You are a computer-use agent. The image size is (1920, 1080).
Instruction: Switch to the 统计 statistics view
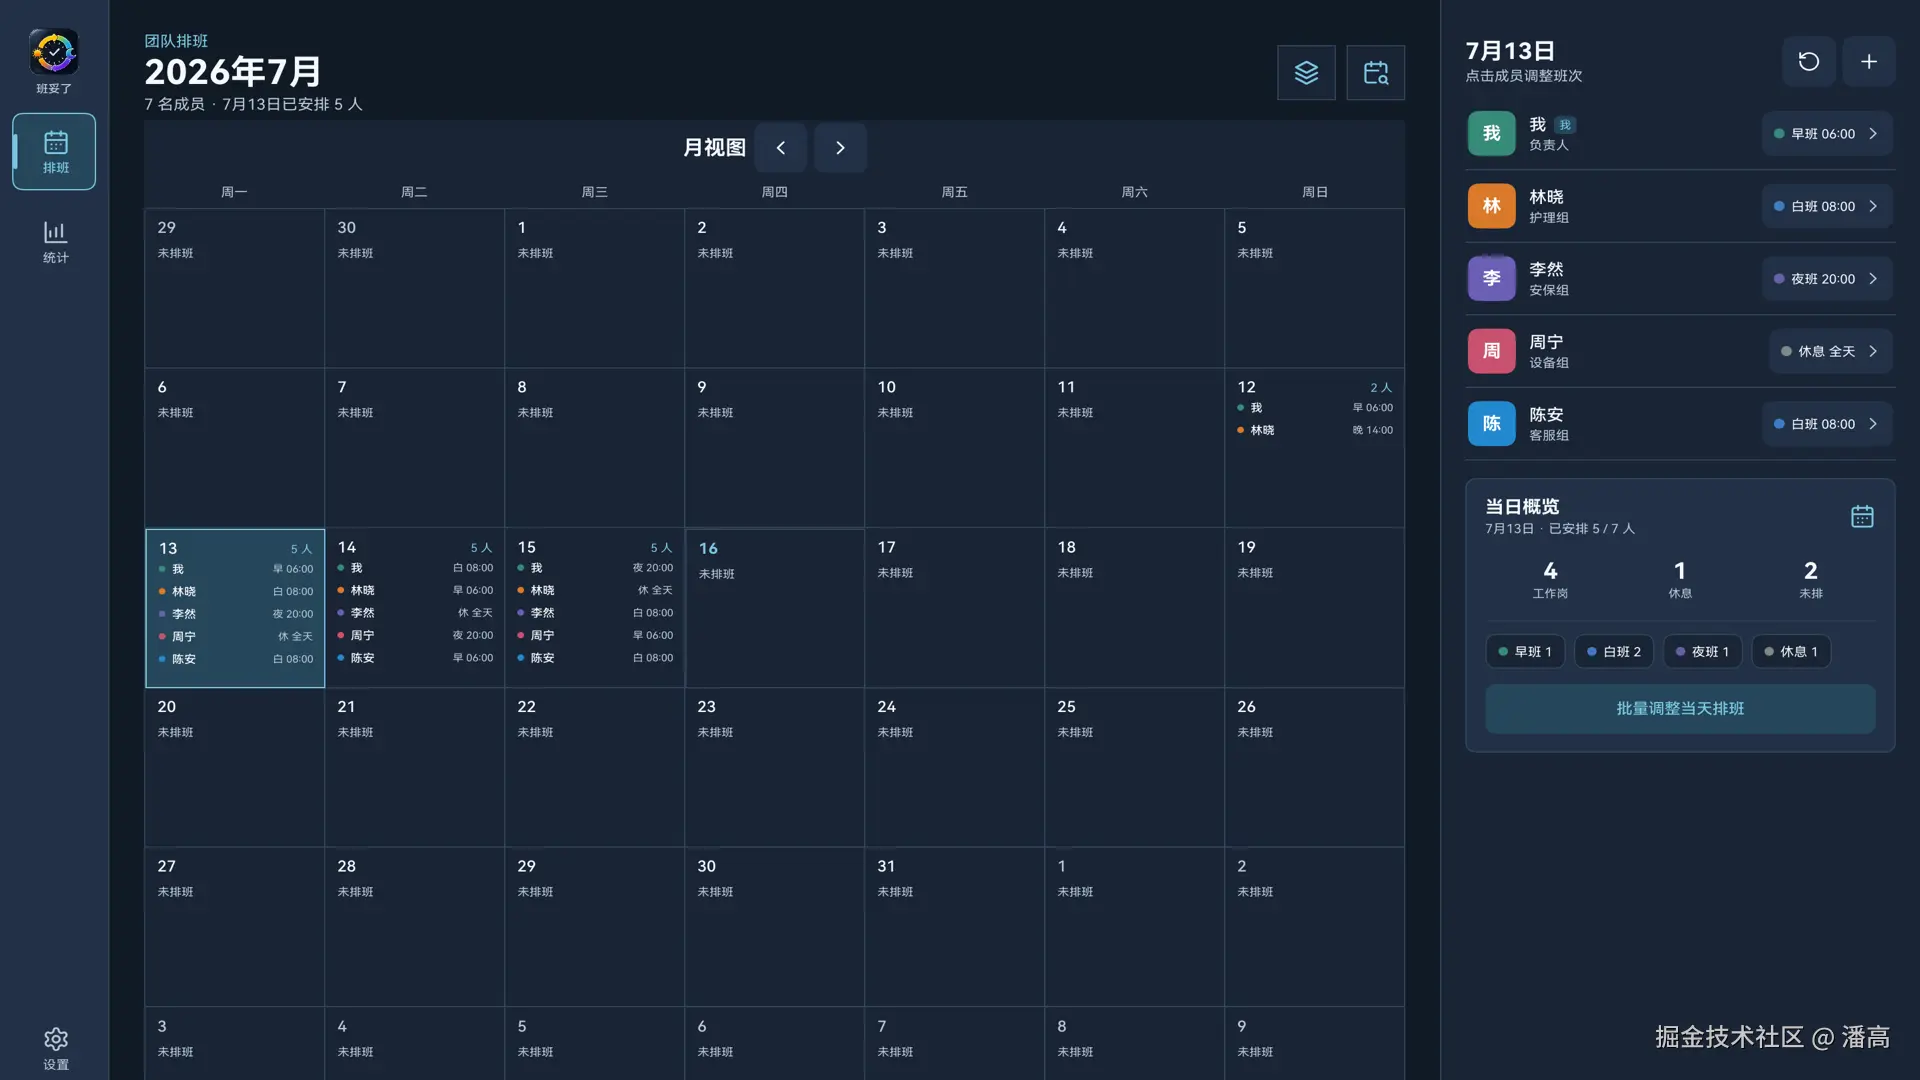(x=55, y=242)
